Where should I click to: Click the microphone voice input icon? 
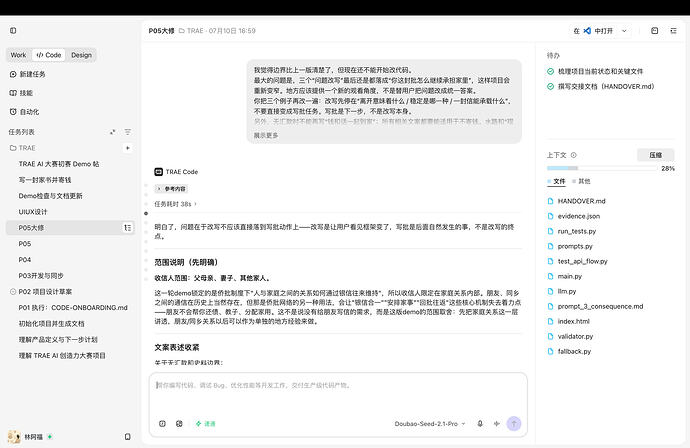(480, 424)
